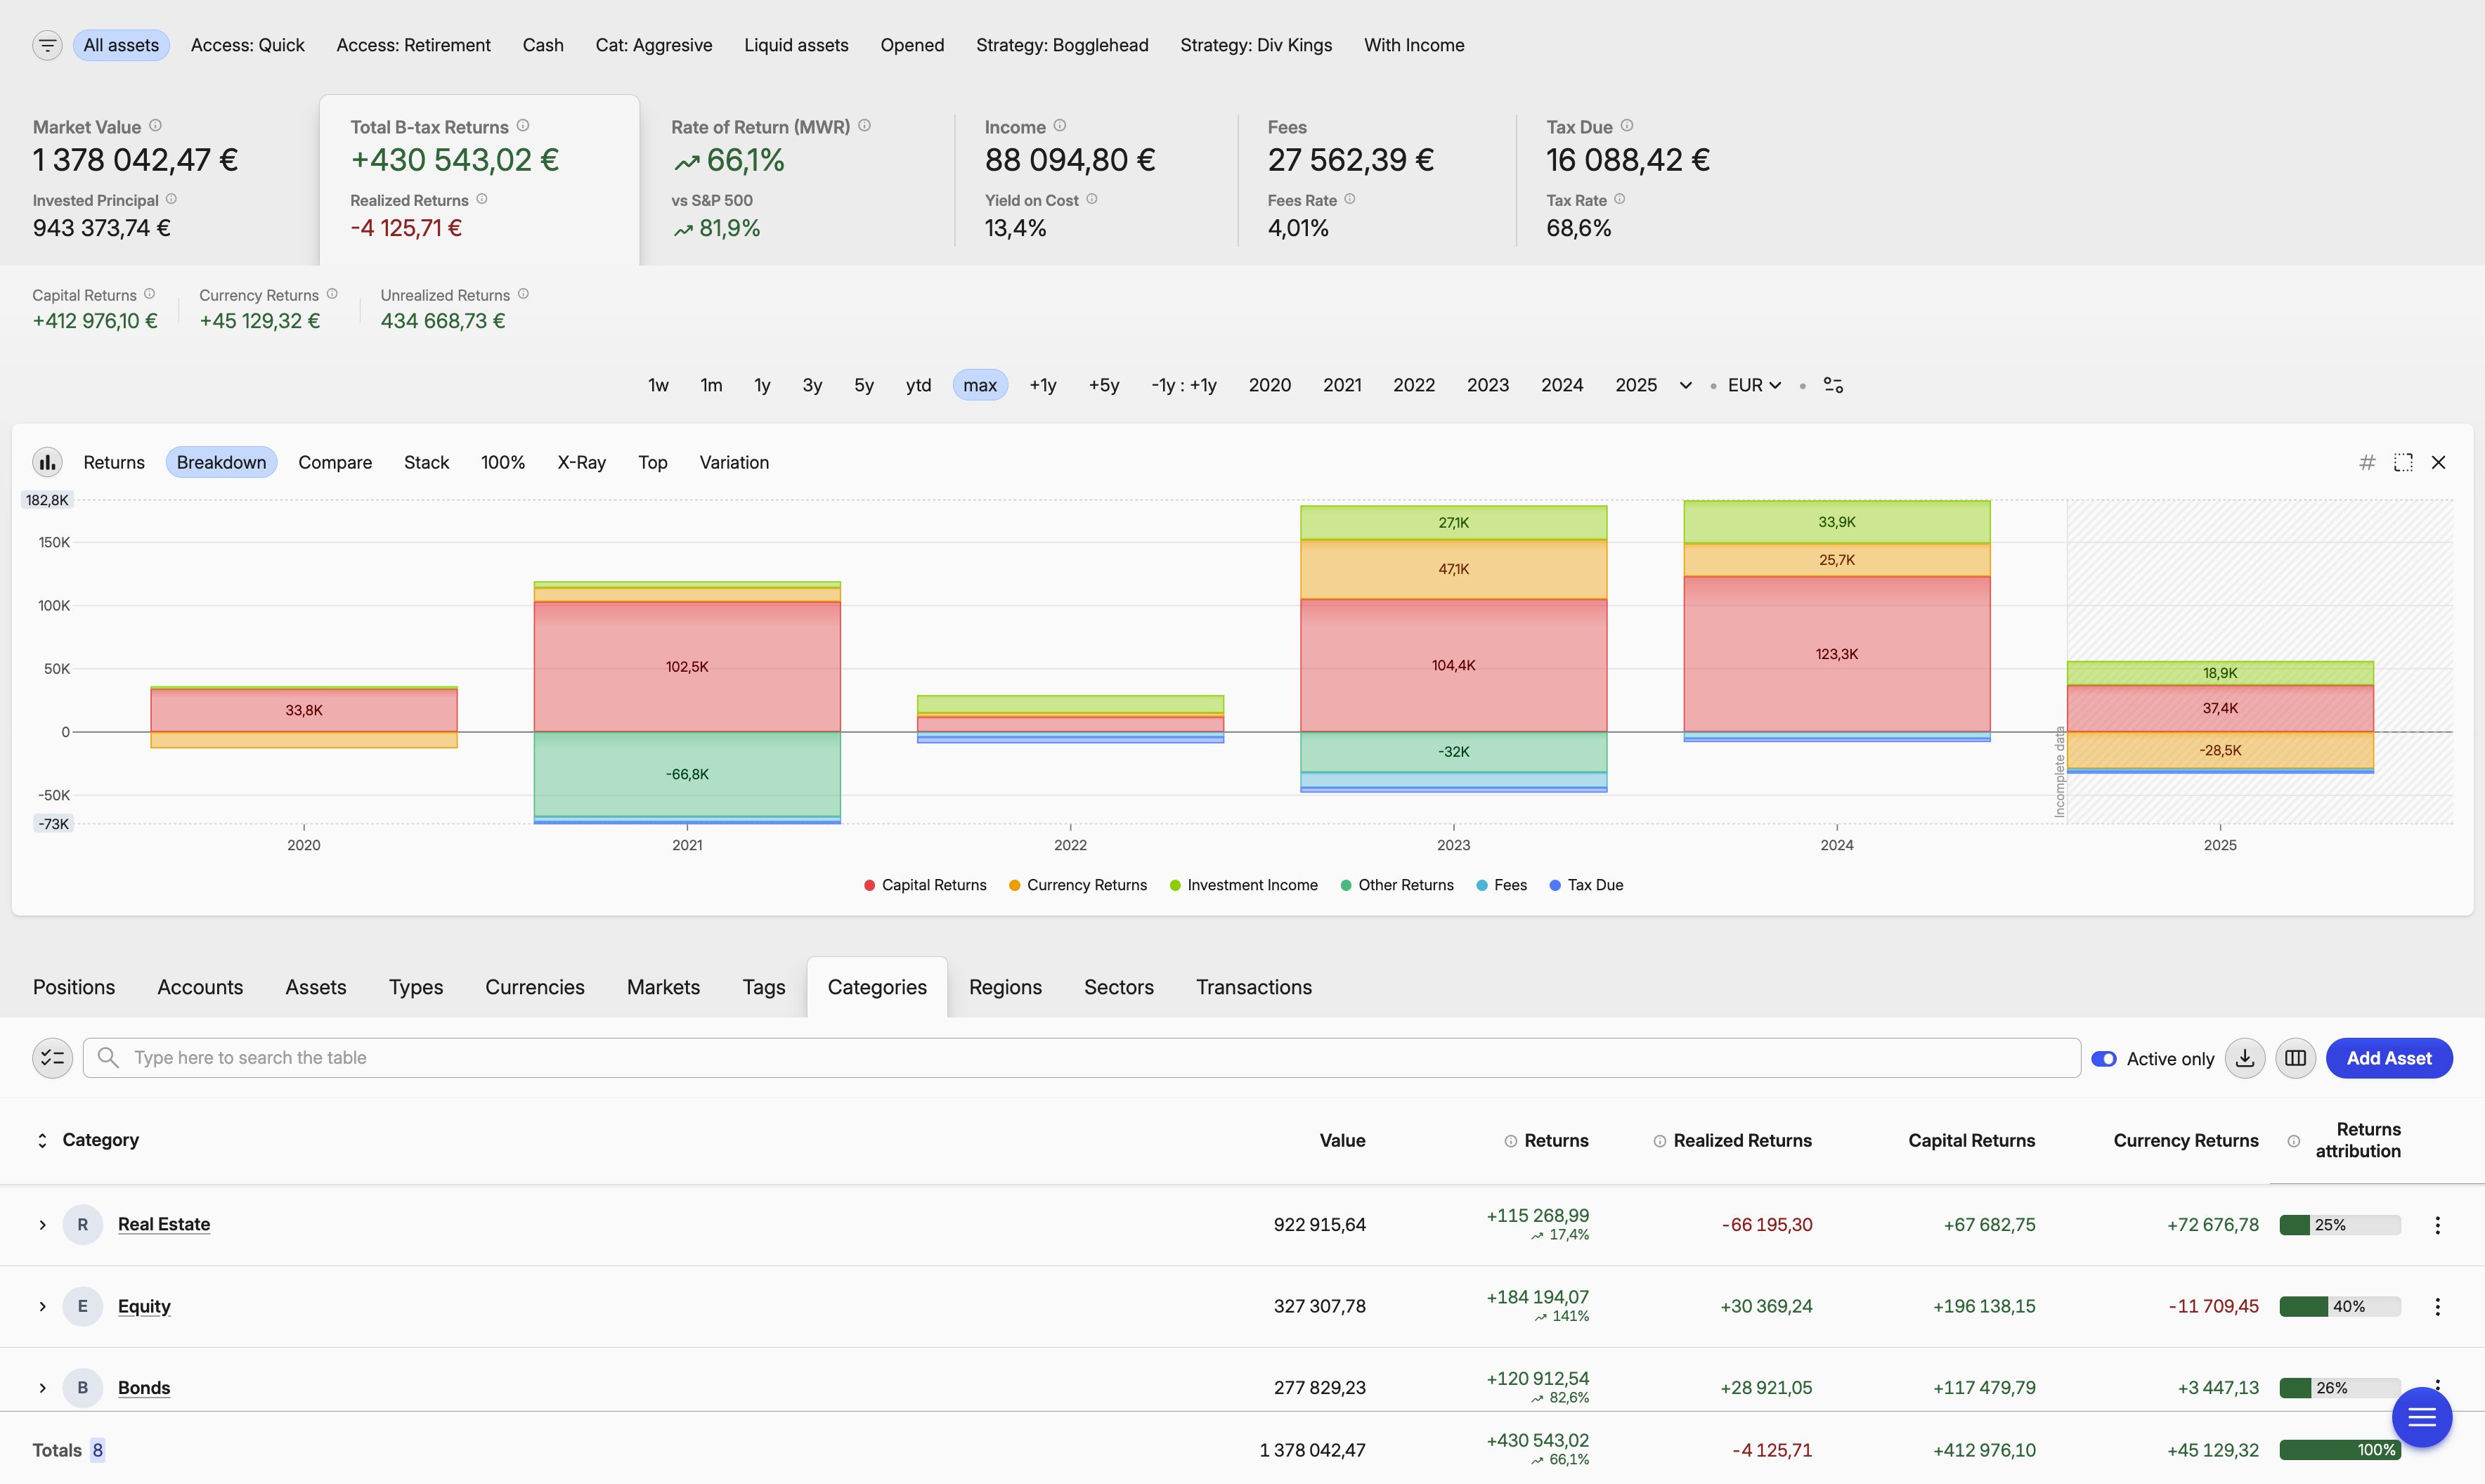Click the filter icon beside All assets
The image size is (2485, 1484).
tap(47, 45)
